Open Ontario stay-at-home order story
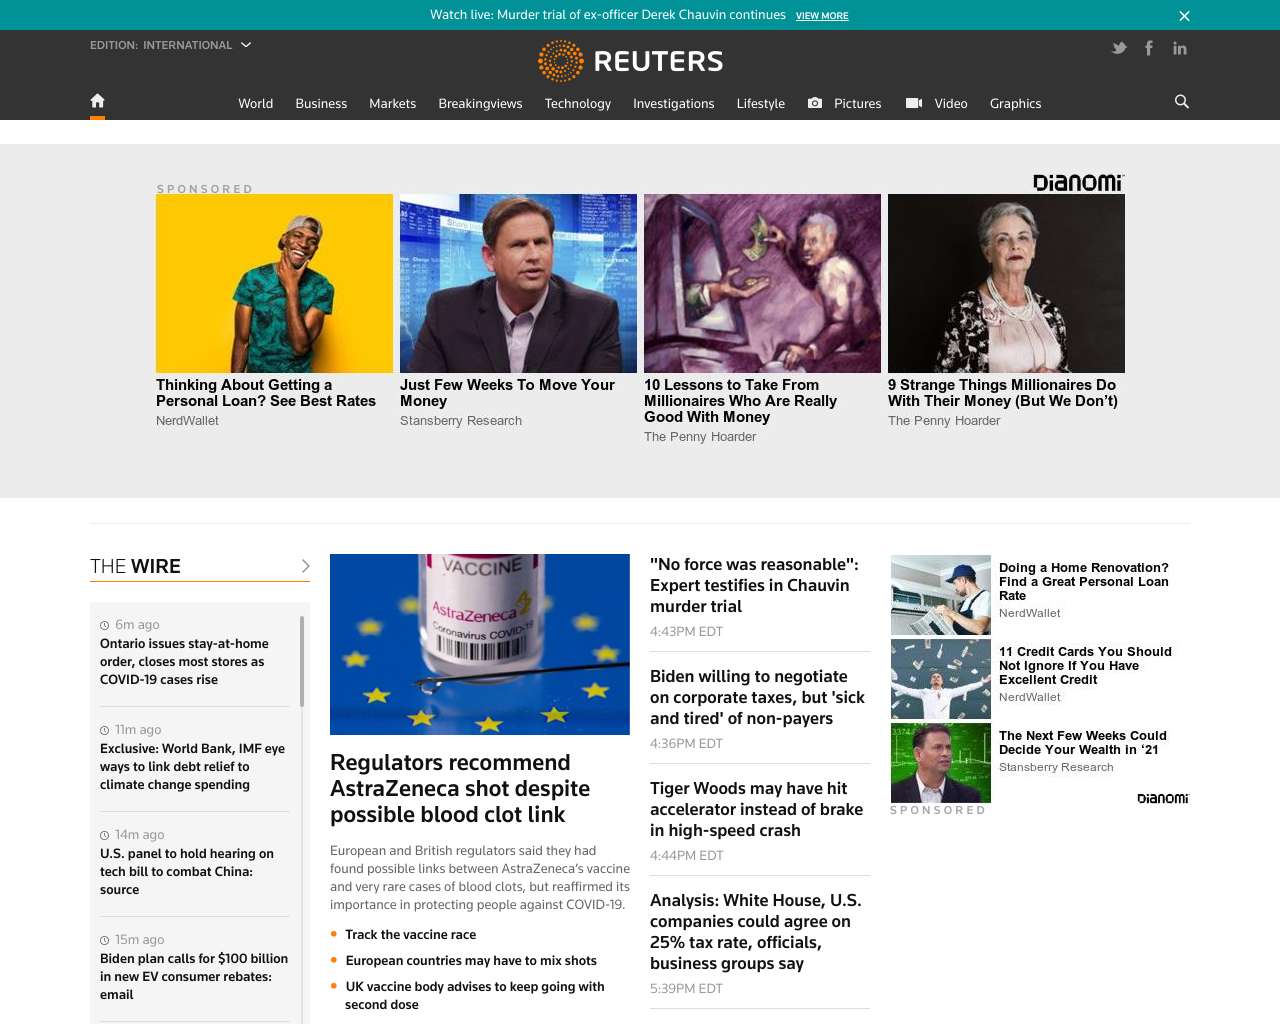 [184, 661]
